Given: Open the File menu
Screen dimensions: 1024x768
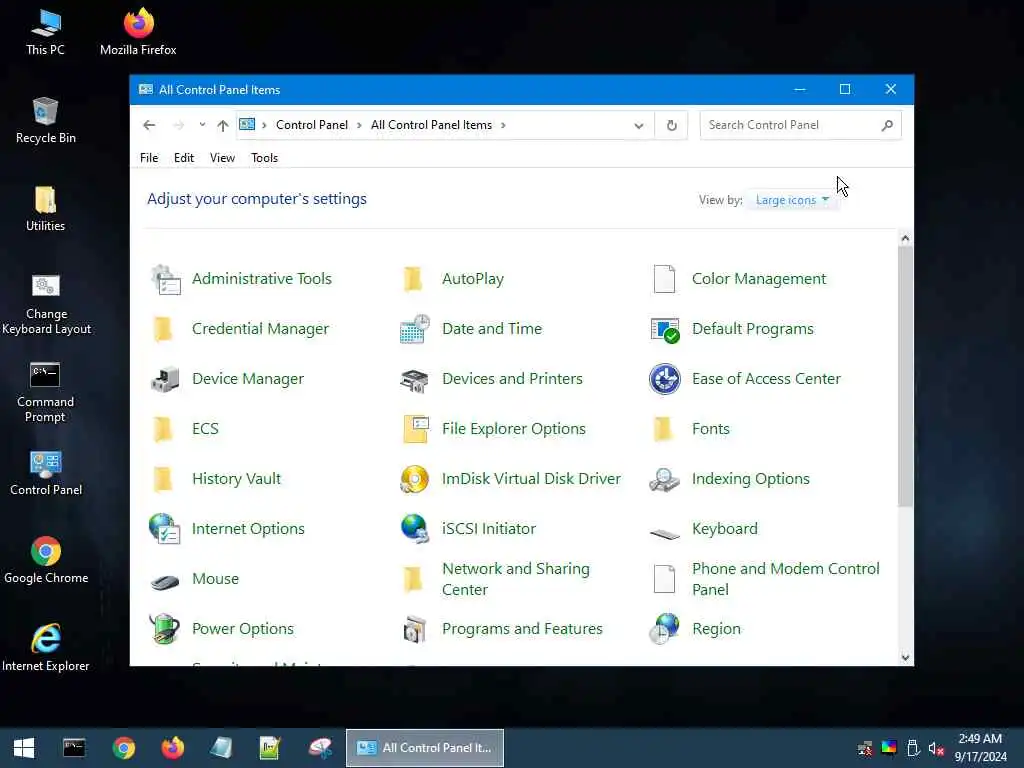Looking at the screenshot, I should tap(149, 158).
